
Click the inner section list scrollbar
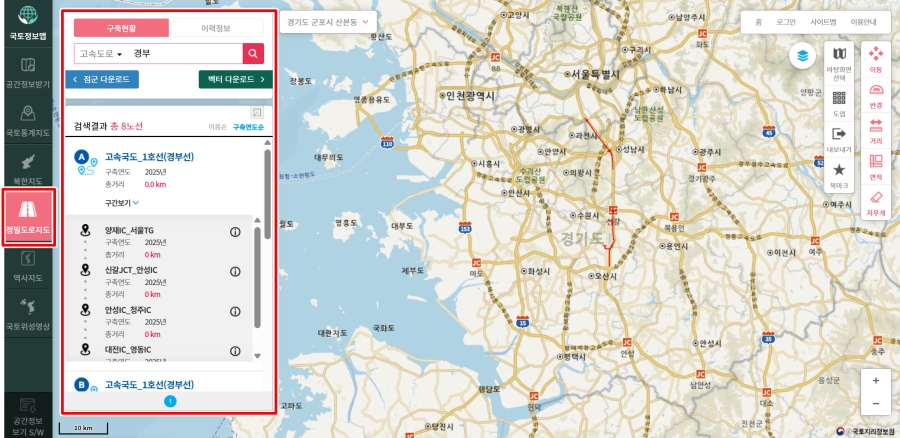pos(257,278)
